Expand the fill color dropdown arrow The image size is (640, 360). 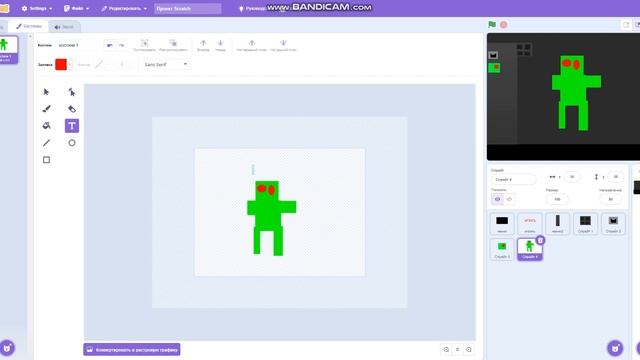point(69,64)
